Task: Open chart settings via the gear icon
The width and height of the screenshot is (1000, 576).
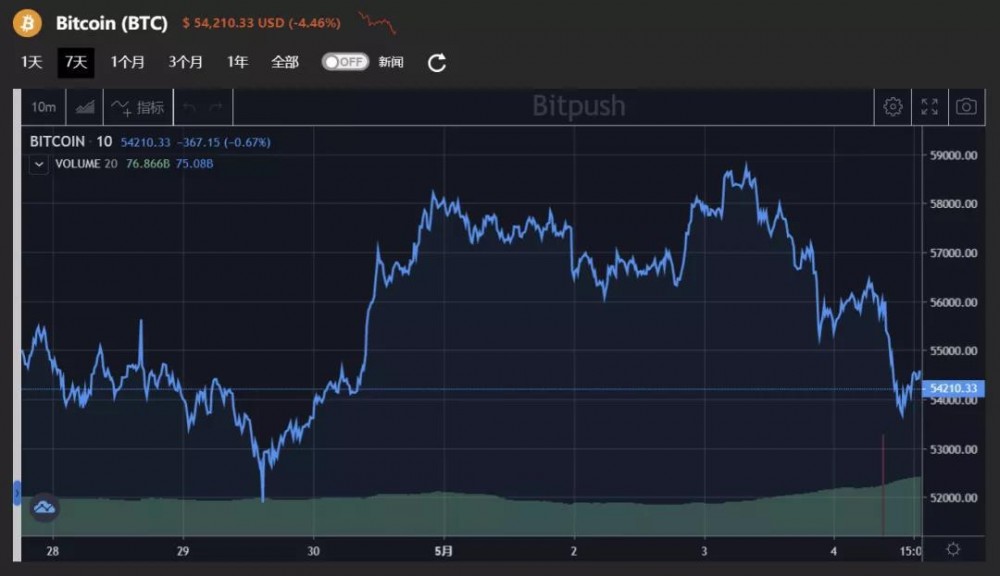Action: [x=893, y=106]
